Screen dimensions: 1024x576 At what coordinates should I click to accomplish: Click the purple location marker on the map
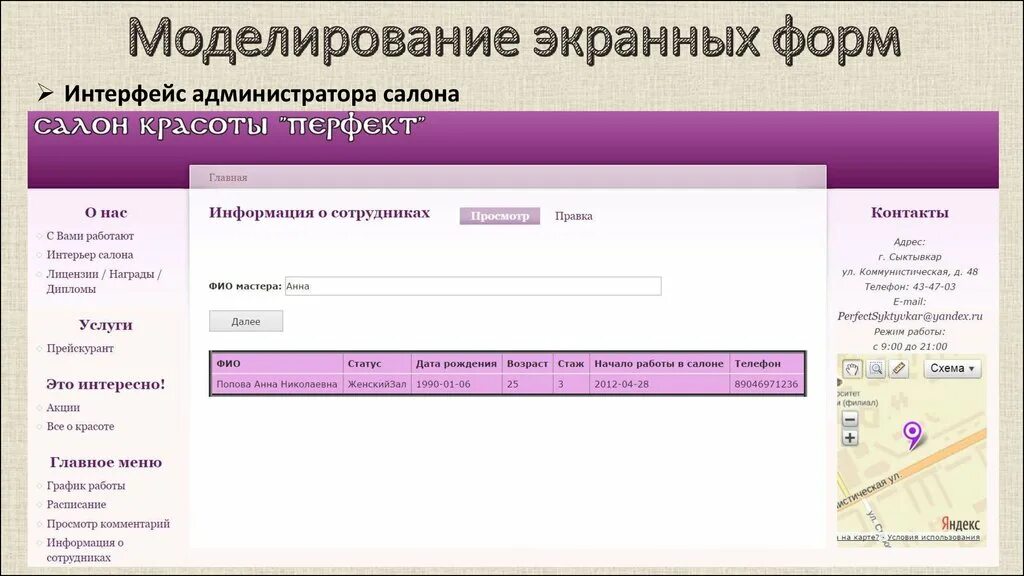(912, 432)
